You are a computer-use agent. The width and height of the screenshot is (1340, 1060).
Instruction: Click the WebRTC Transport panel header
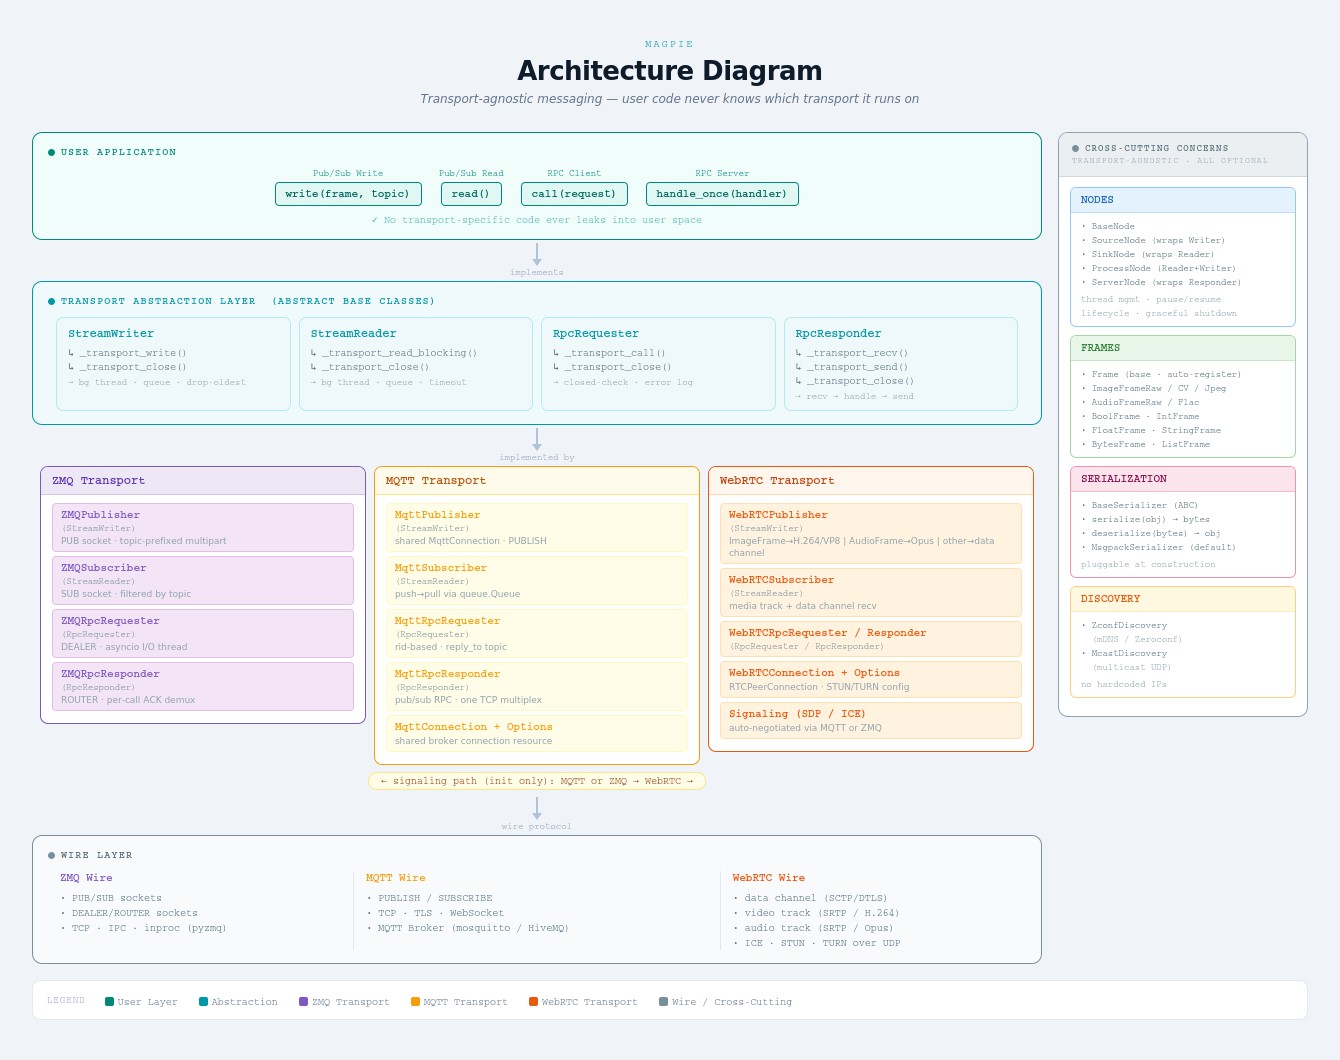(871, 481)
